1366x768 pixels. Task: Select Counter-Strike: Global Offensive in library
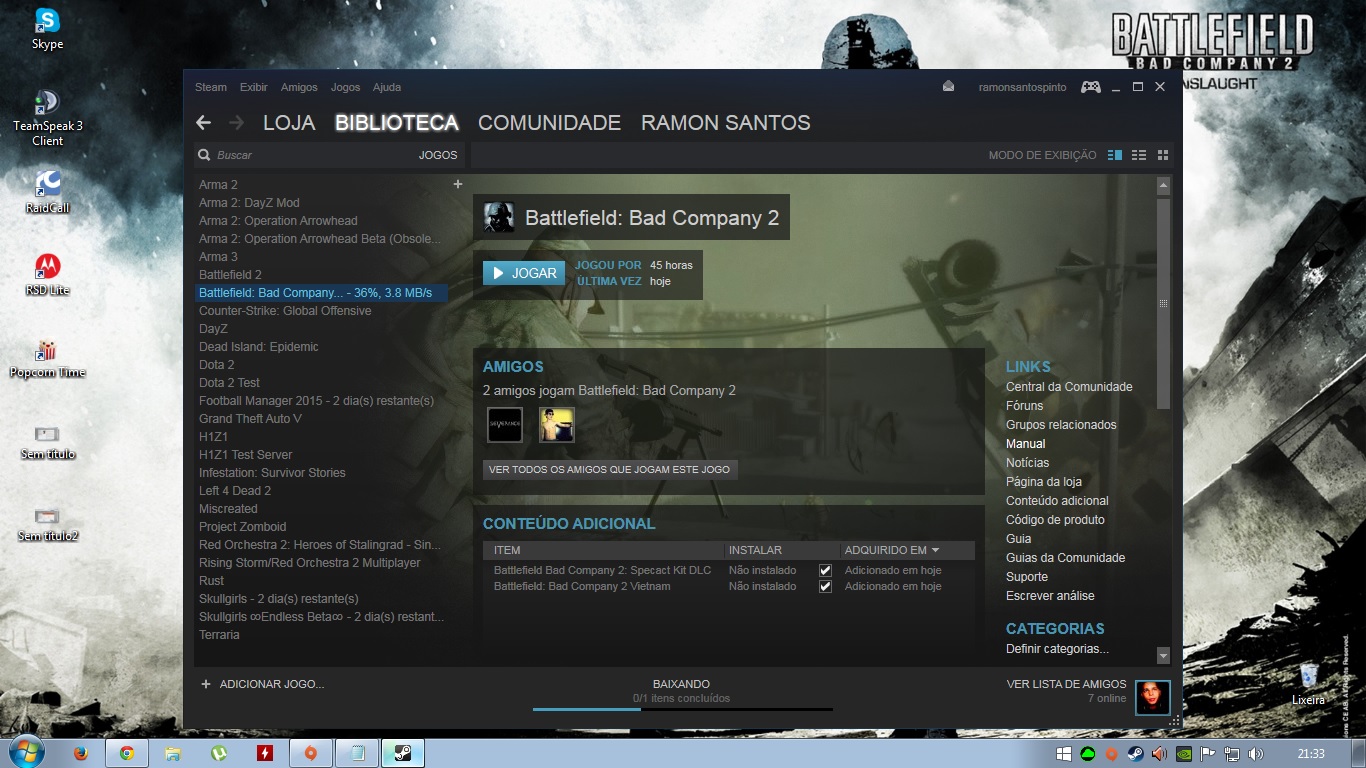coord(285,311)
